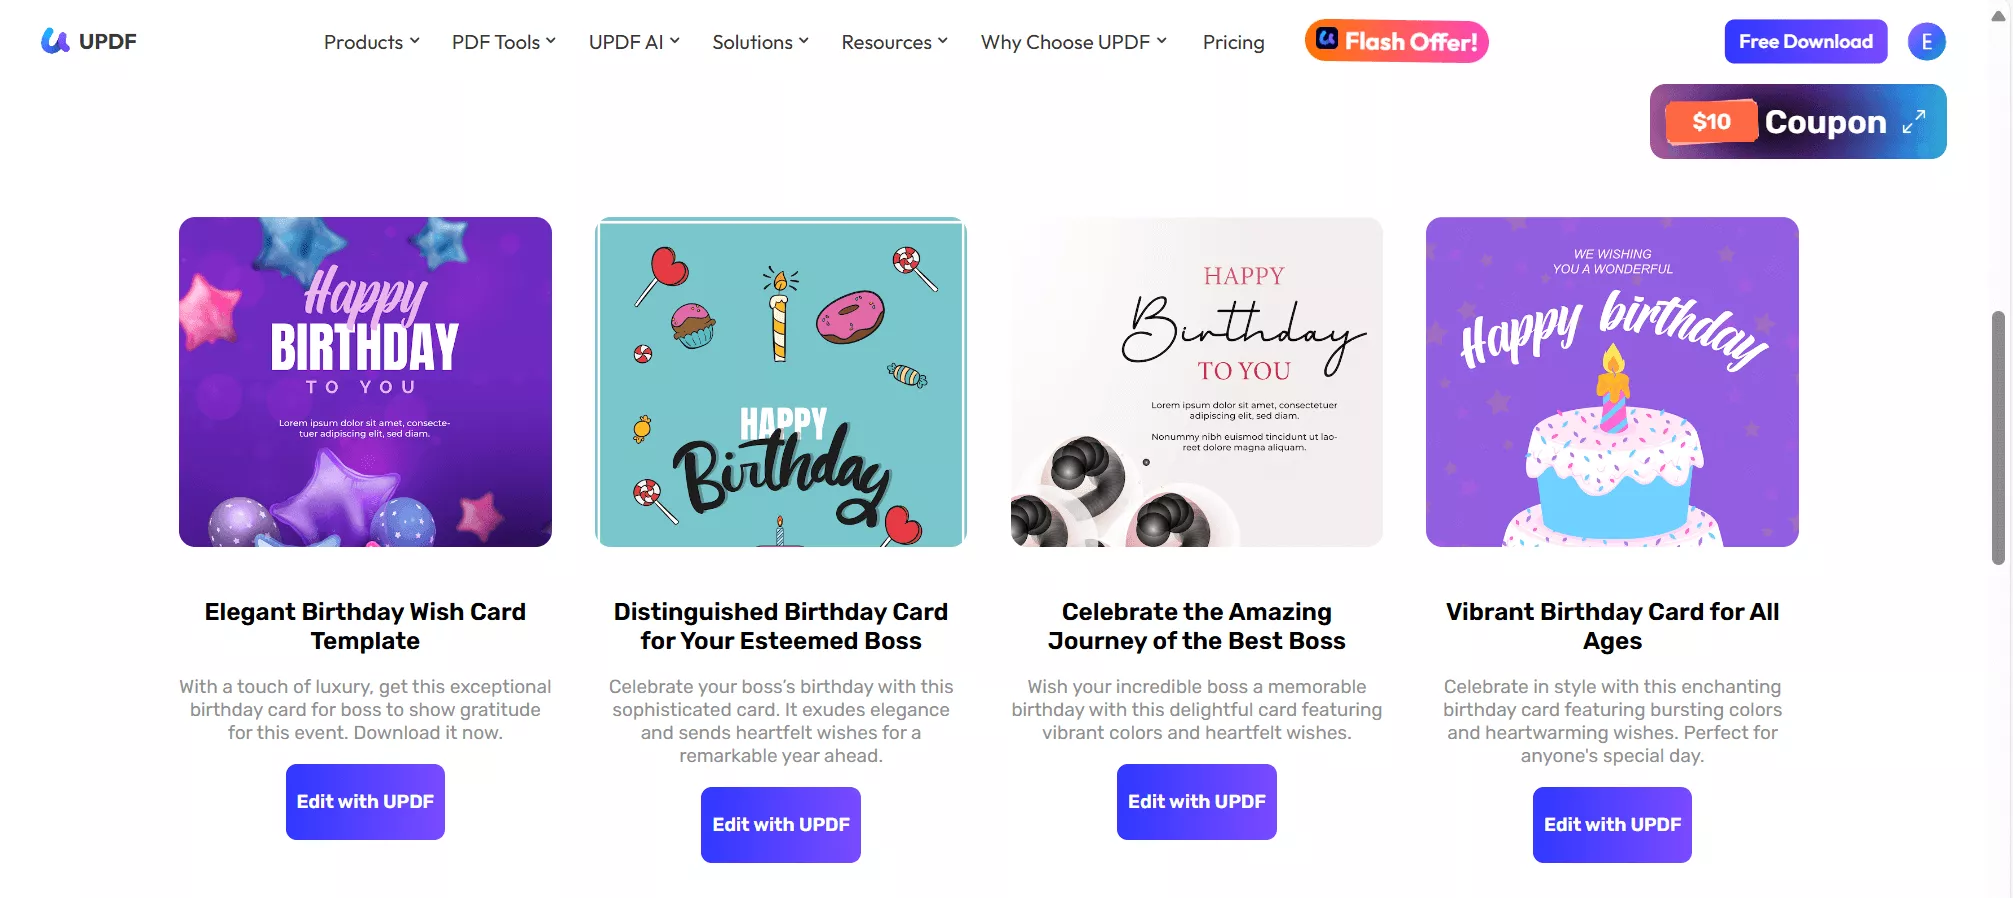Expand the Products dropdown menu
Screen dimensions: 2013x898
(371, 42)
